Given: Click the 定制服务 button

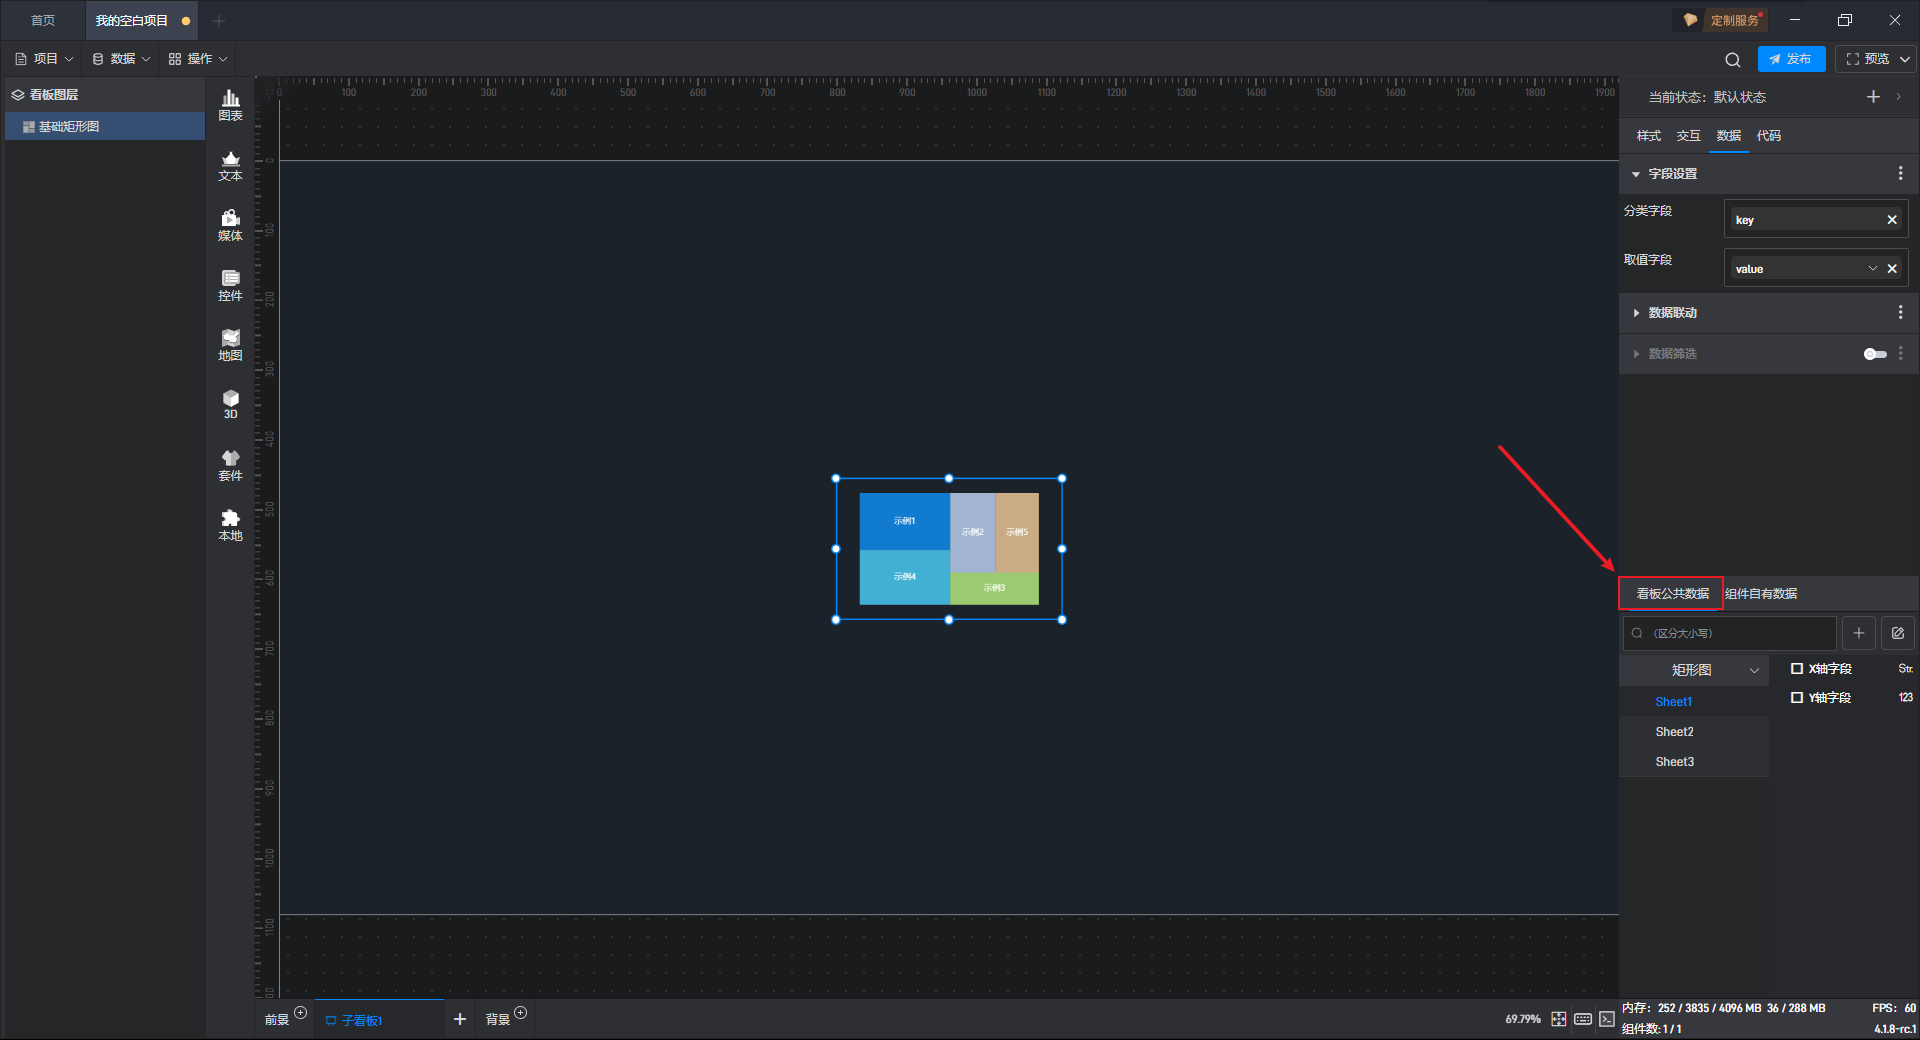Looking at the screenshot, I should click(x=1723, y=20).
